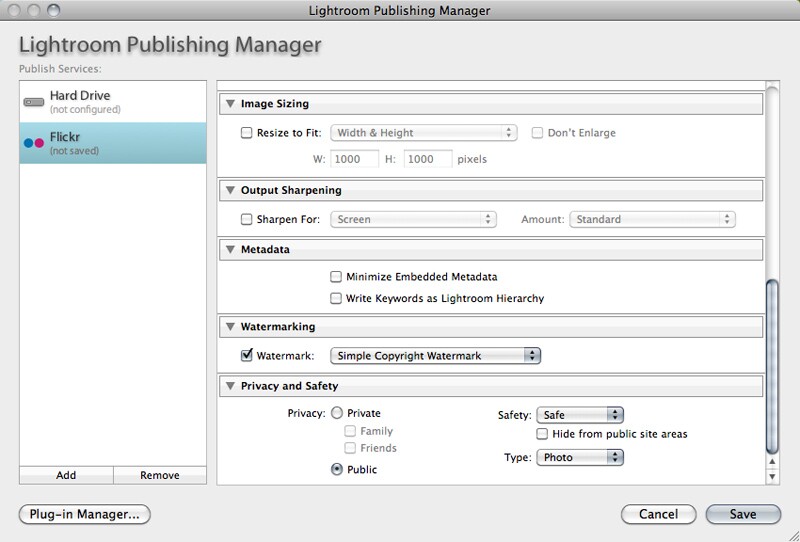Click the height H input field
Viewport: 800px width, 542px height.
428,159
